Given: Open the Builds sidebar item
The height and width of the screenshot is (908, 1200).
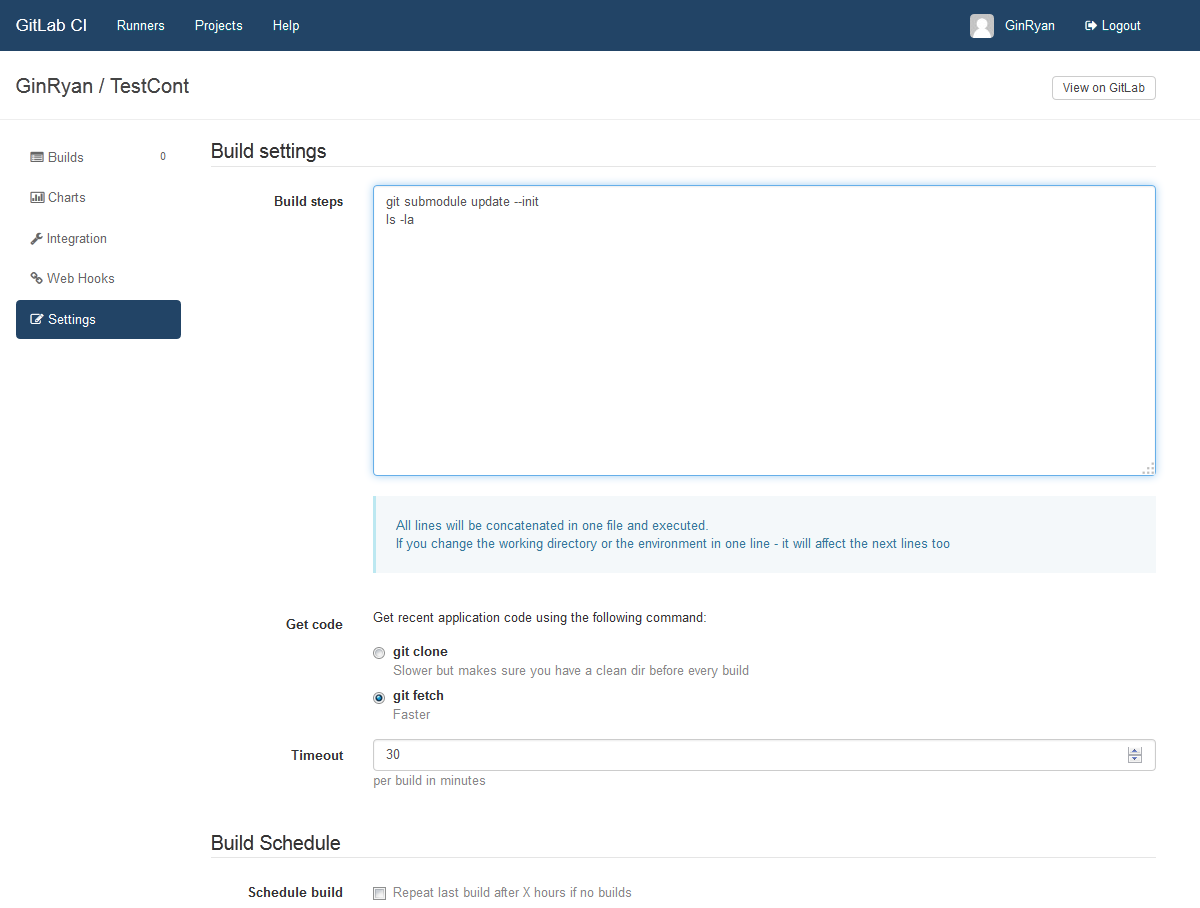Looking at the screenshot, I should (98, 157).
